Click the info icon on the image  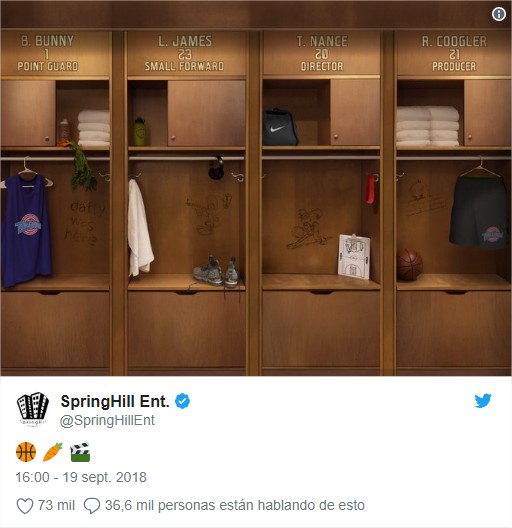click(x=499, y=14)
